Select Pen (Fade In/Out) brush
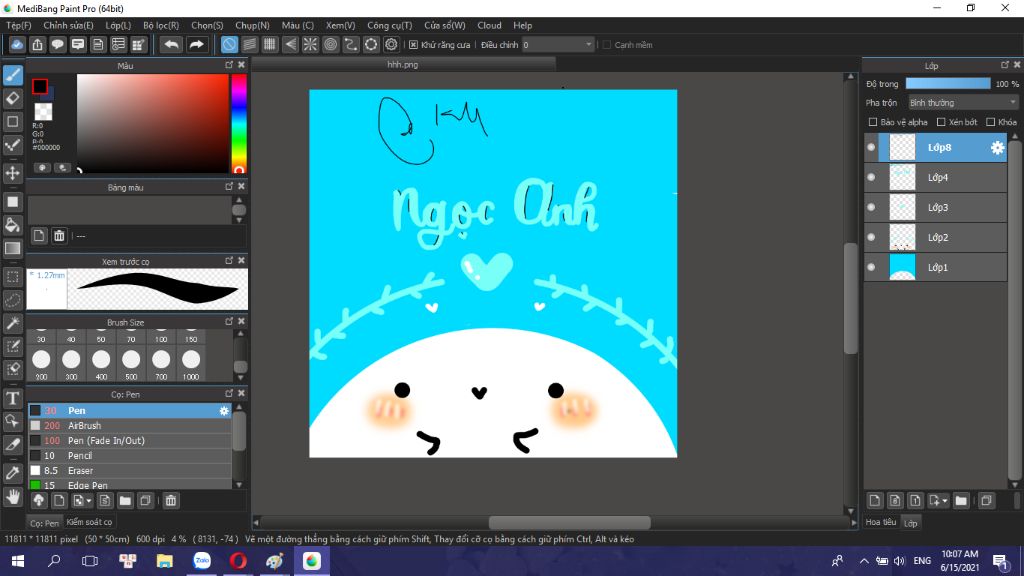This screenshot has height=576, width=1024. 129,441
